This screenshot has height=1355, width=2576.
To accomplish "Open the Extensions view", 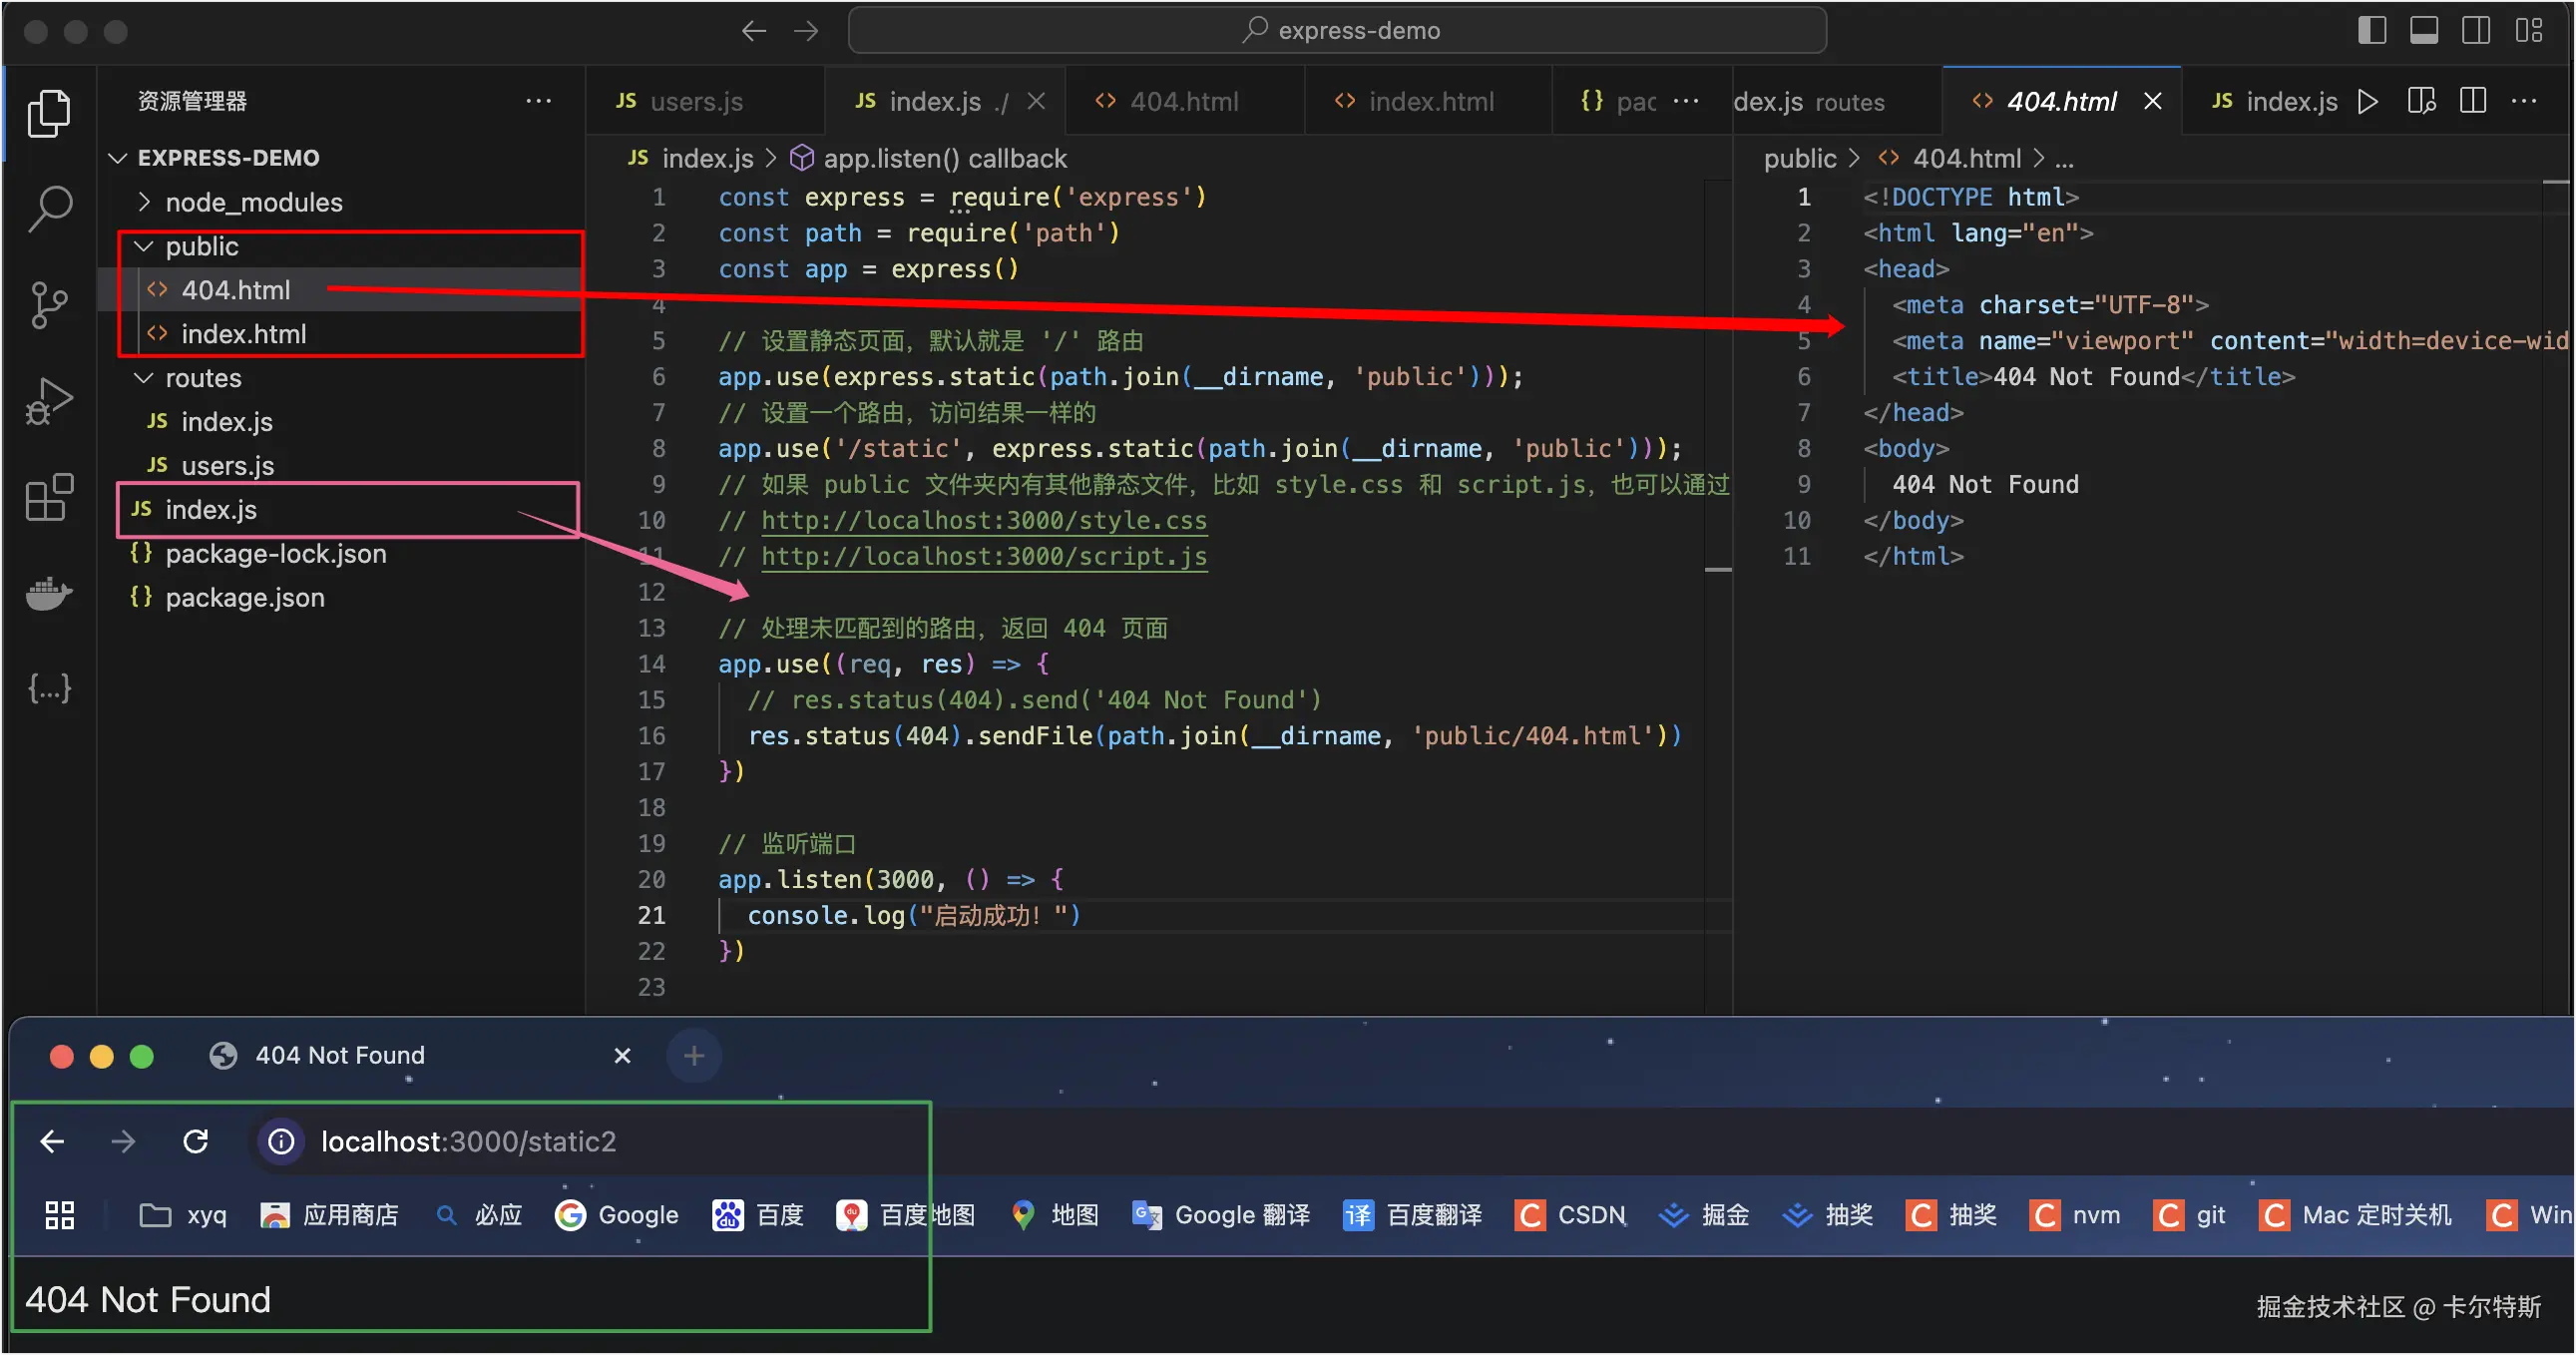I will [49, 497].
